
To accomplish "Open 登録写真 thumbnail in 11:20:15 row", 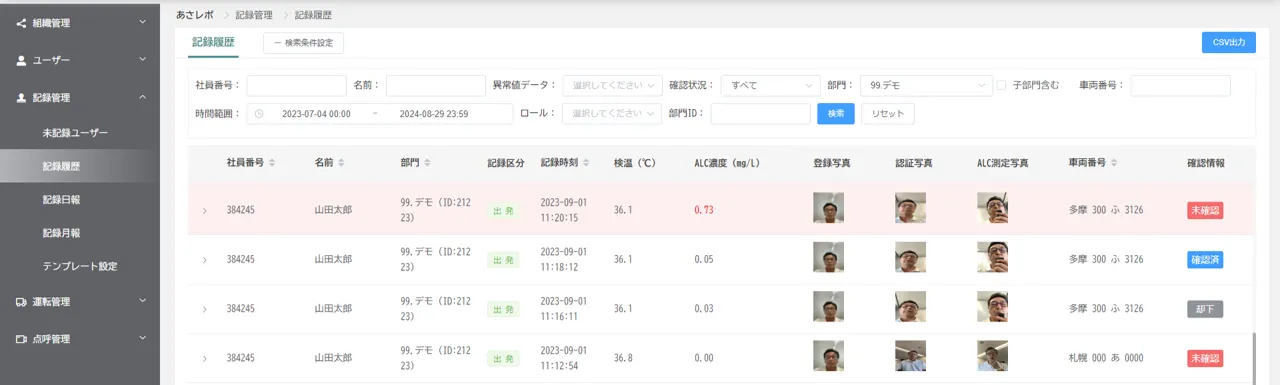I will (828, 208).
